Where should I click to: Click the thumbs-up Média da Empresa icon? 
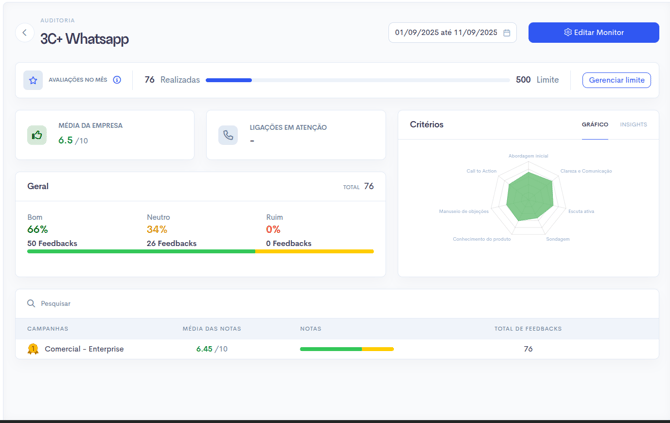[37, 134]
